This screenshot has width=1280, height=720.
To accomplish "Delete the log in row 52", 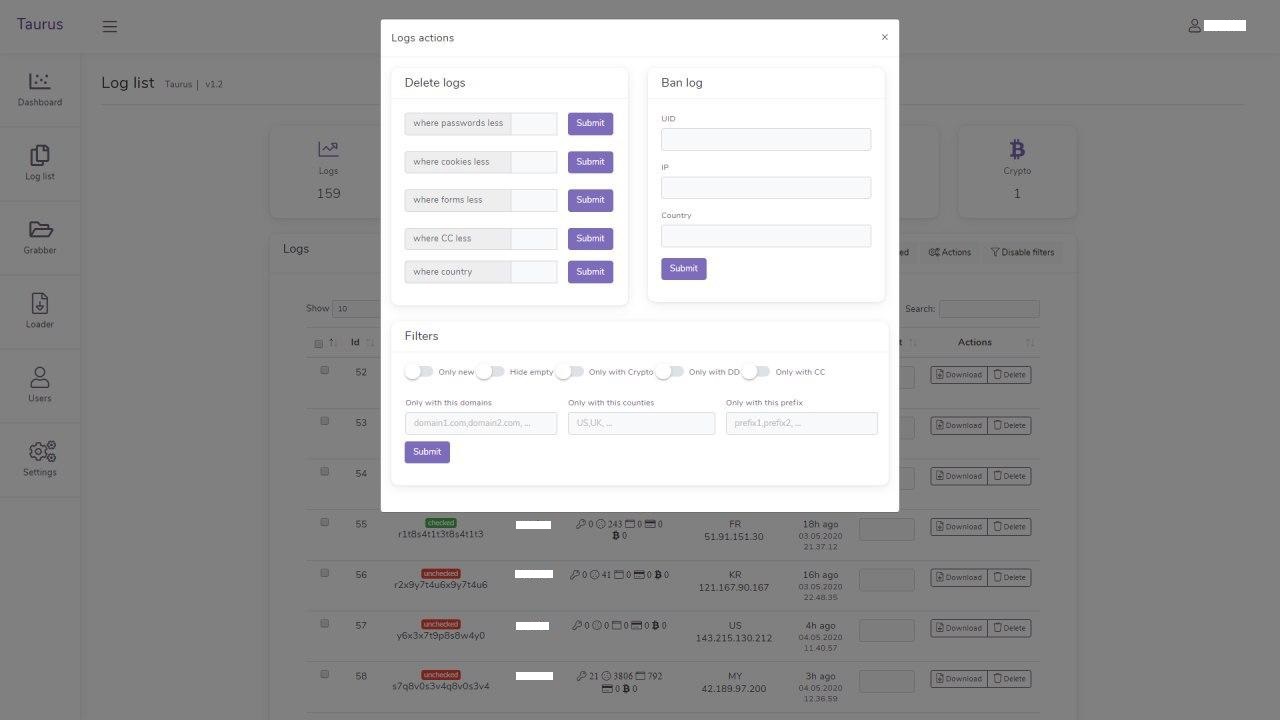I will (x=1009, y=375).
